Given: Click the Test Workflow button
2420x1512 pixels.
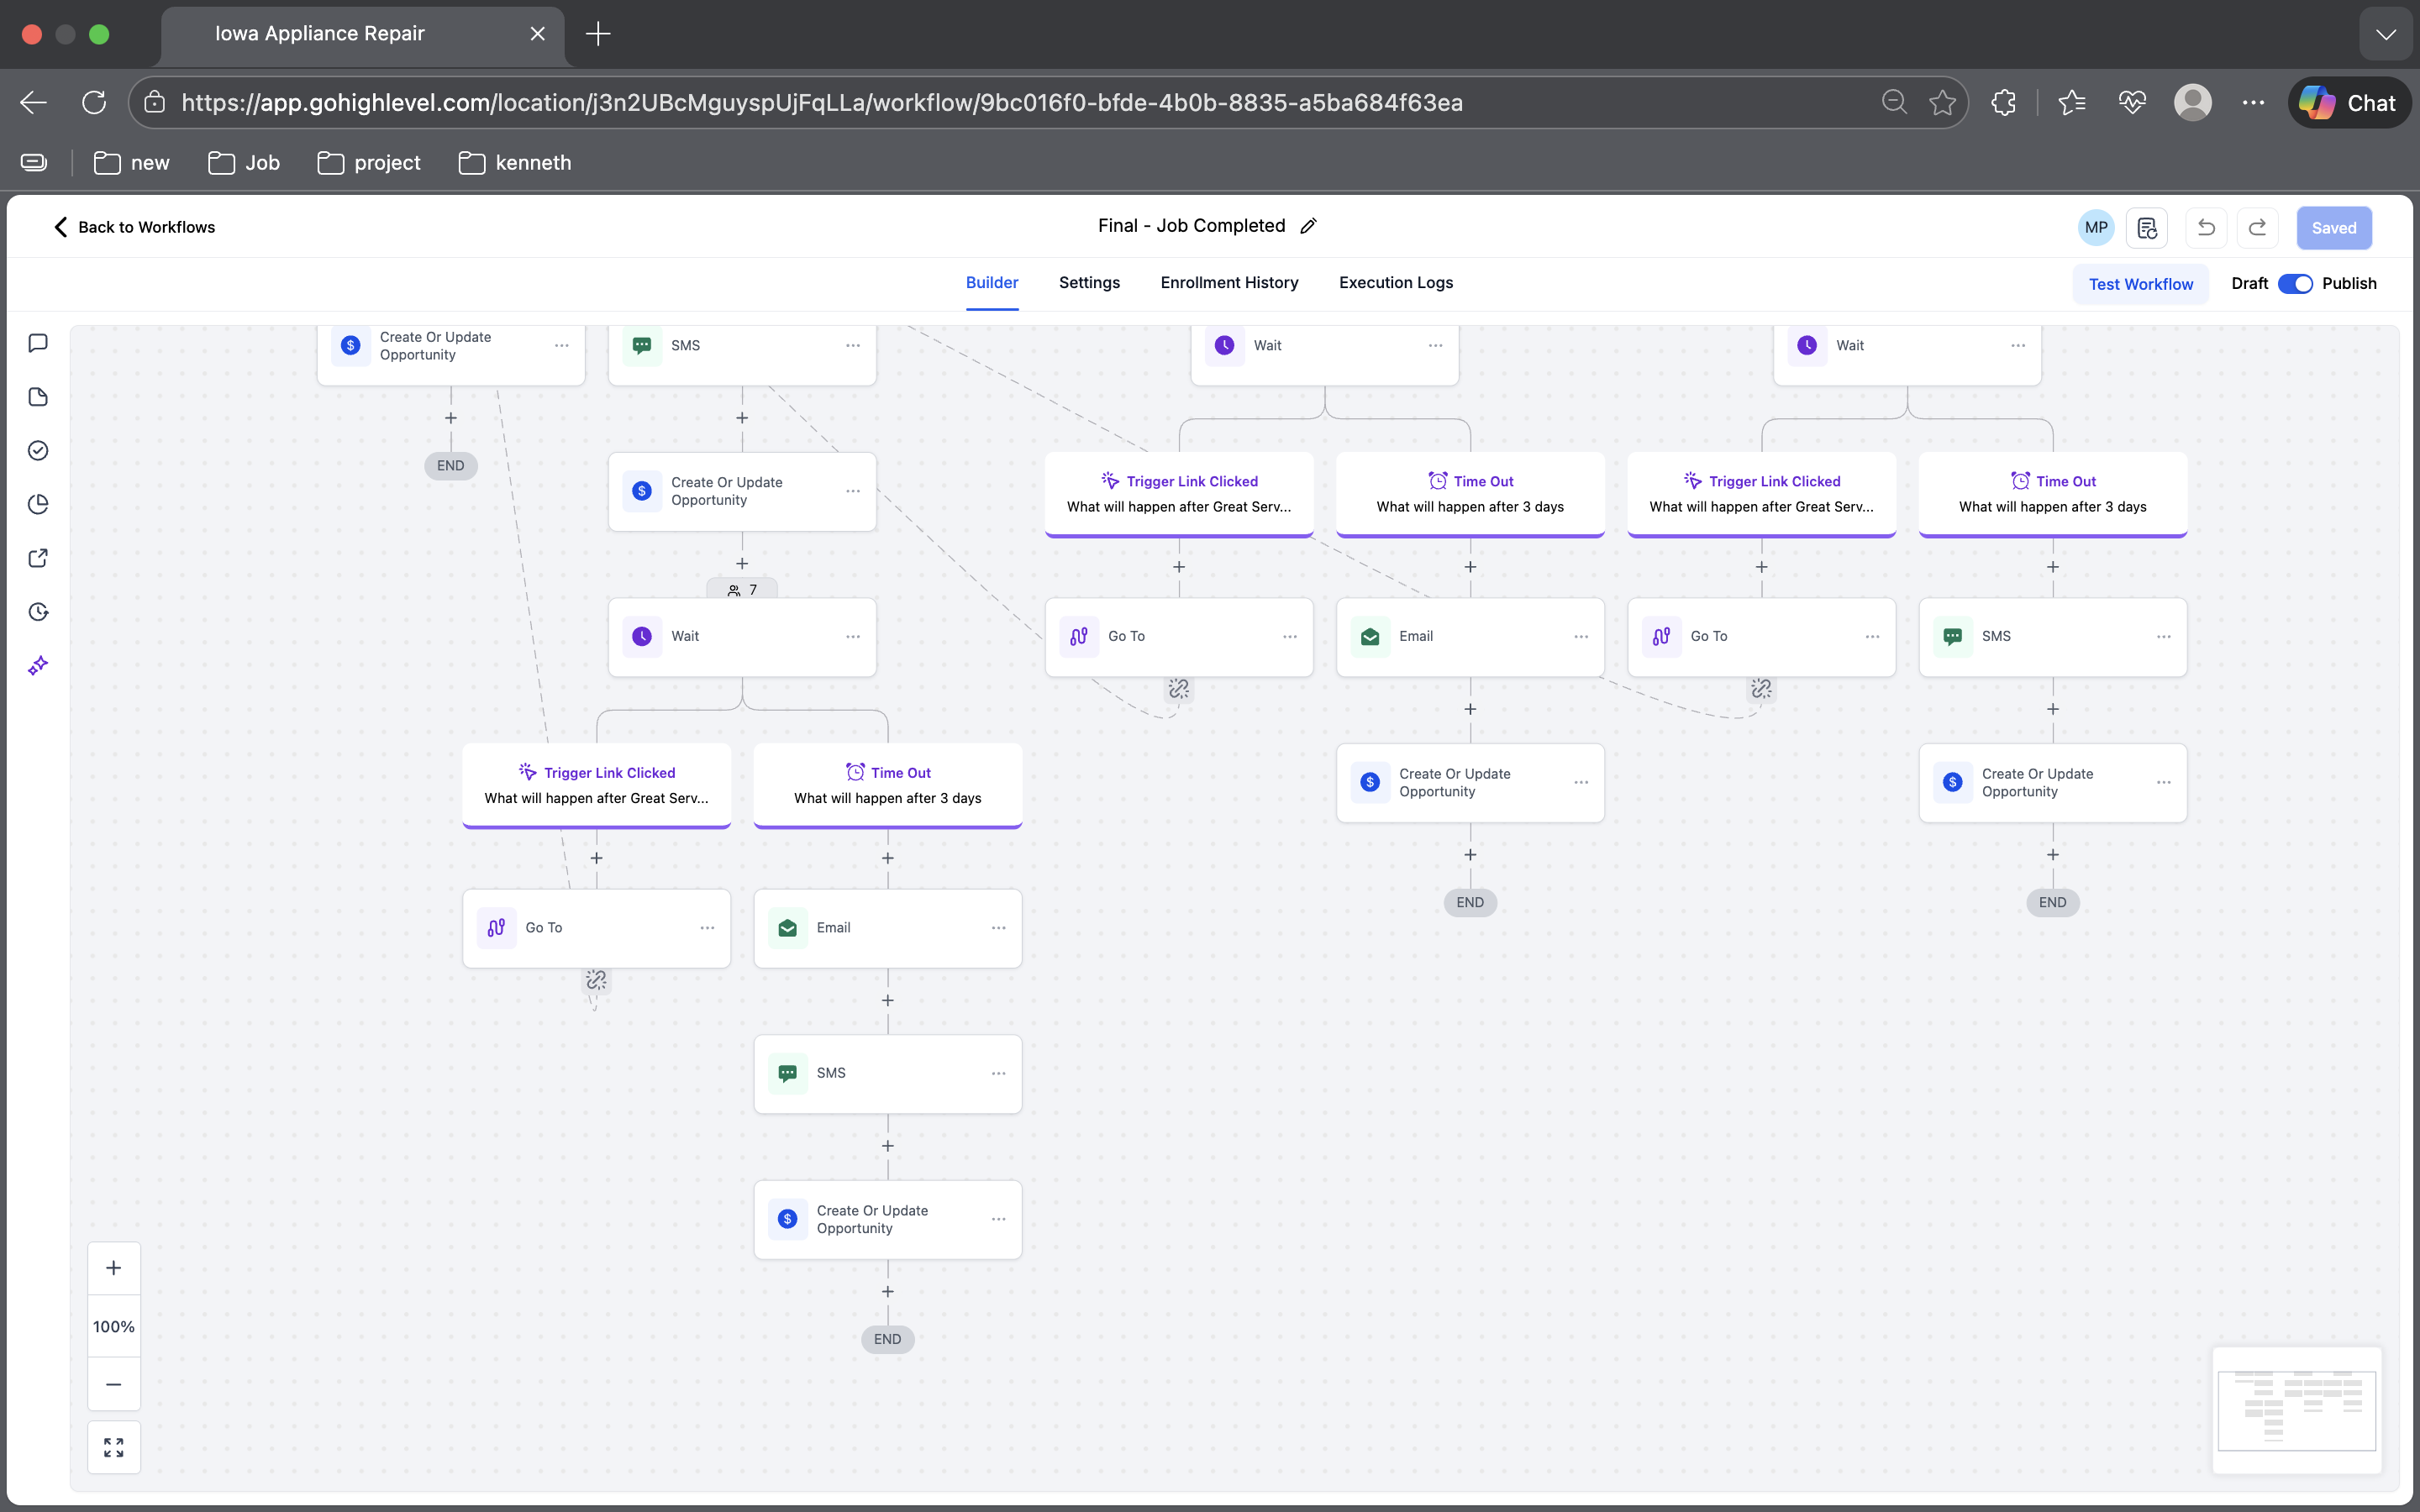Looking at the screenshot, I should [2140, 284].
